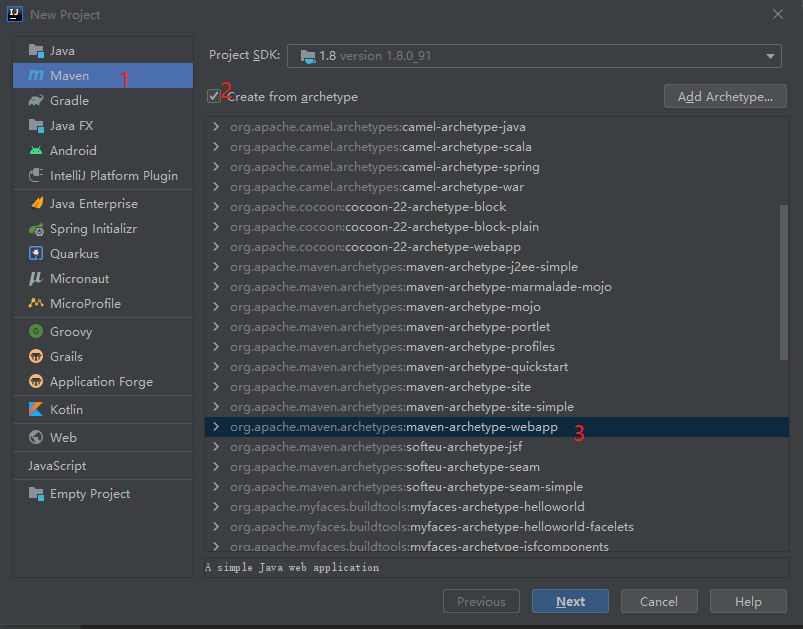Select Android project type label
The width and height of the screenshot is (803, 629).
[x=73, y=151]
